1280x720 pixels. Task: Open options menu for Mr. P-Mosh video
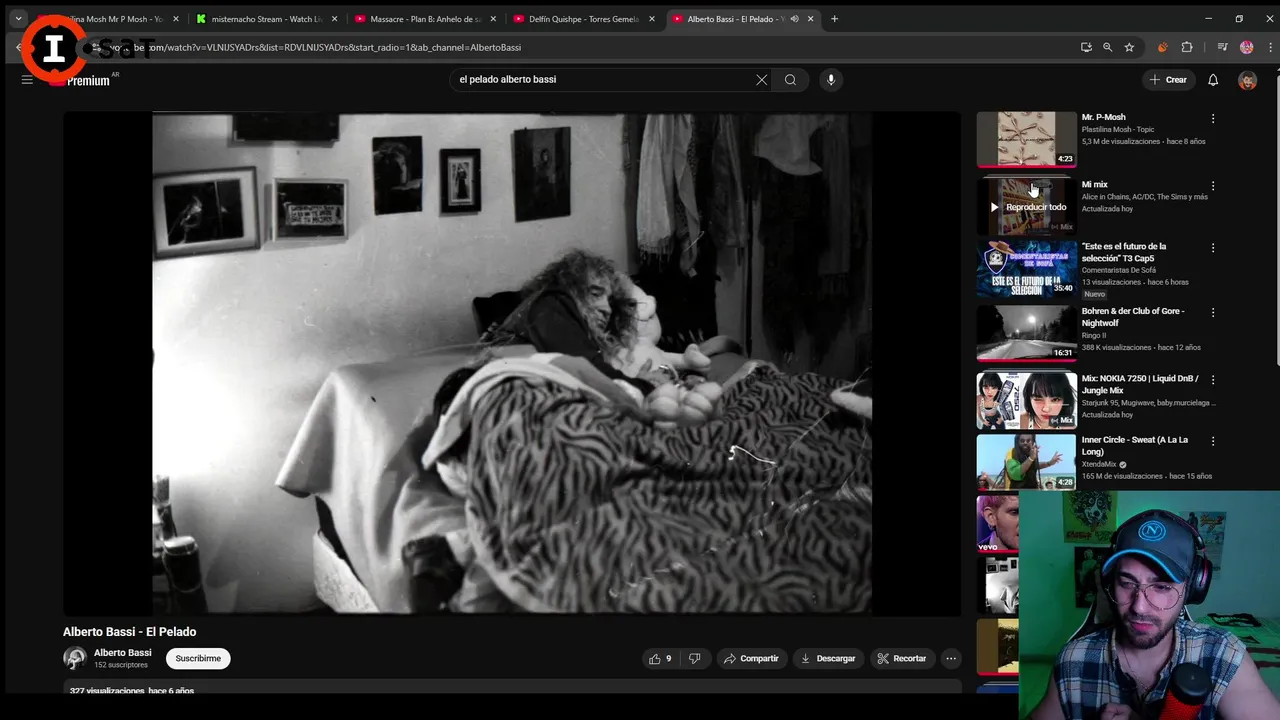[x=1213, y=118]
